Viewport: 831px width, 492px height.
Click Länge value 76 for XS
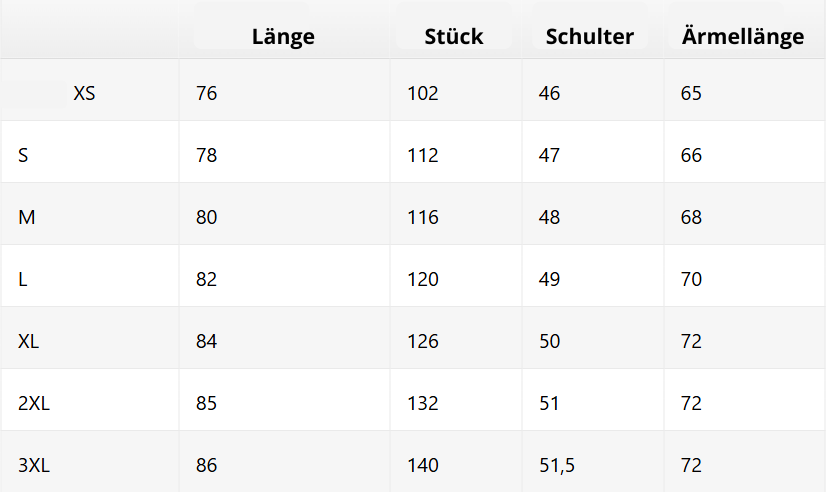[207, 94]
